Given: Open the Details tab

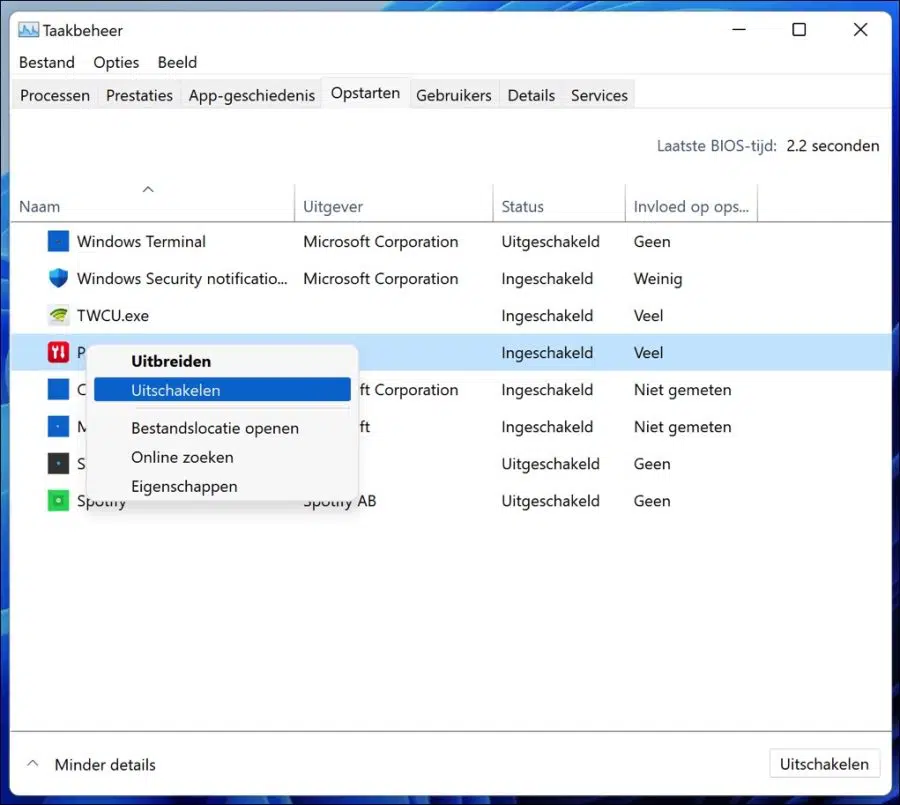Looking at the screenshot, I should [x=531, y=95].
